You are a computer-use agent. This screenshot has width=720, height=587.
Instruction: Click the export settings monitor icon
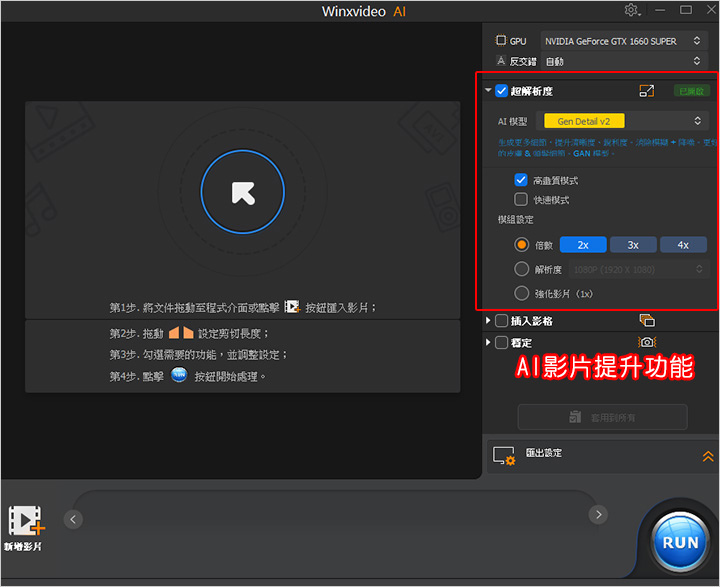(x=504, y=456)
